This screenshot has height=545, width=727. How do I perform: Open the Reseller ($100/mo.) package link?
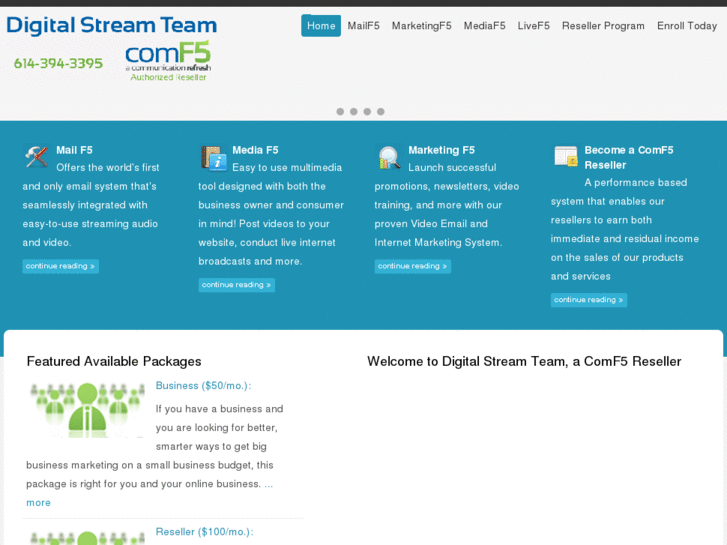click(x=204, y=532)
